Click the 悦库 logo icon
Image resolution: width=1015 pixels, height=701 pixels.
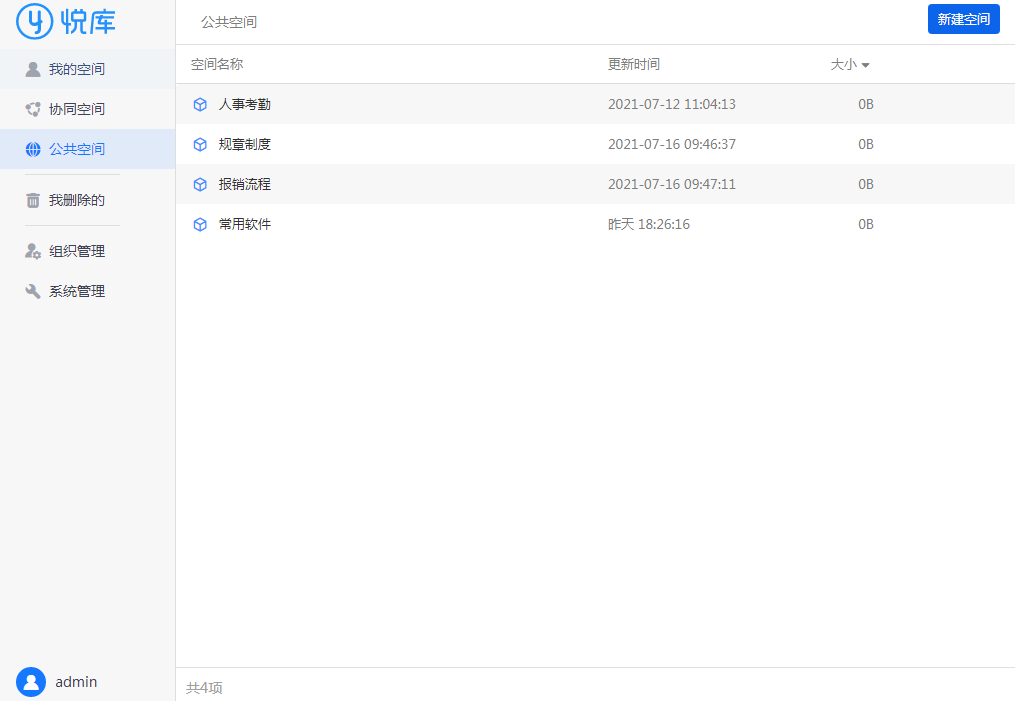(34, 21)
